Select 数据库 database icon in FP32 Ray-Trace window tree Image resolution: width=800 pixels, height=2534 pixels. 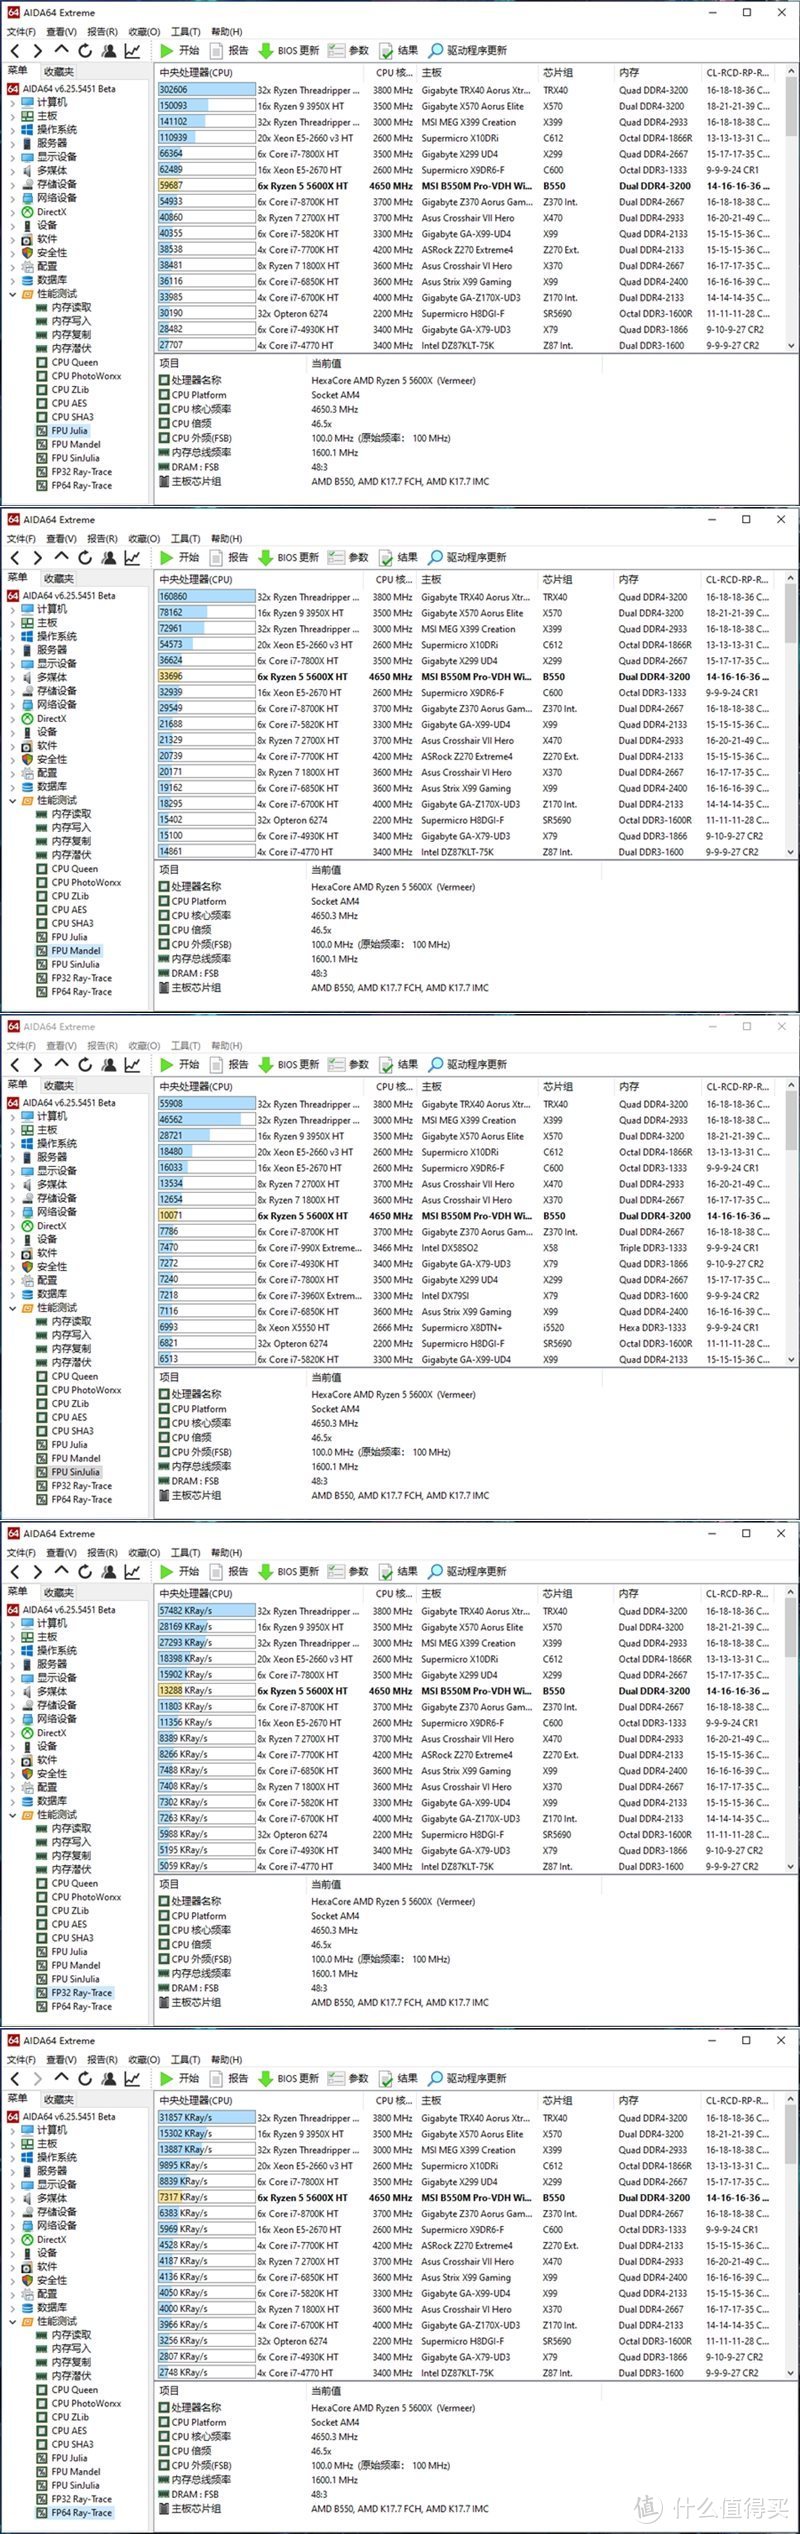tap(27, 1801)
